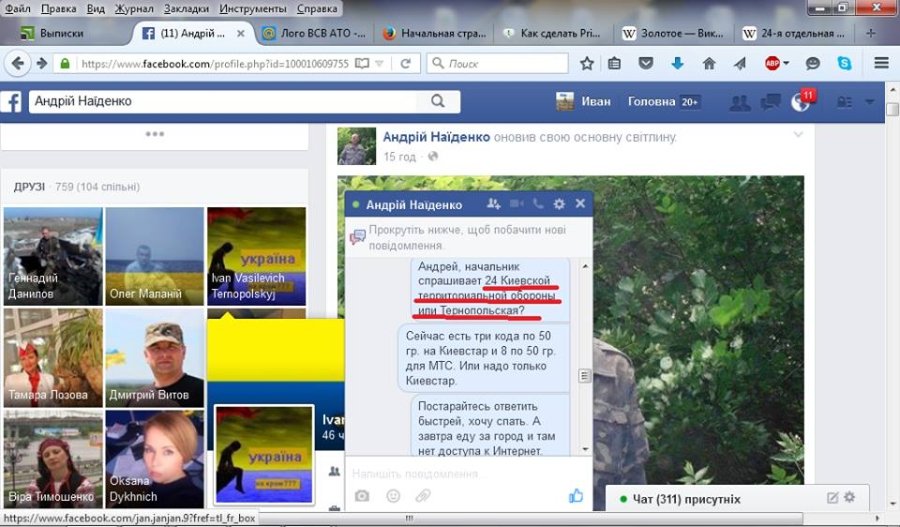Open the Журнал menu
This screenshot has height=527, width=900.
(134, 9)
